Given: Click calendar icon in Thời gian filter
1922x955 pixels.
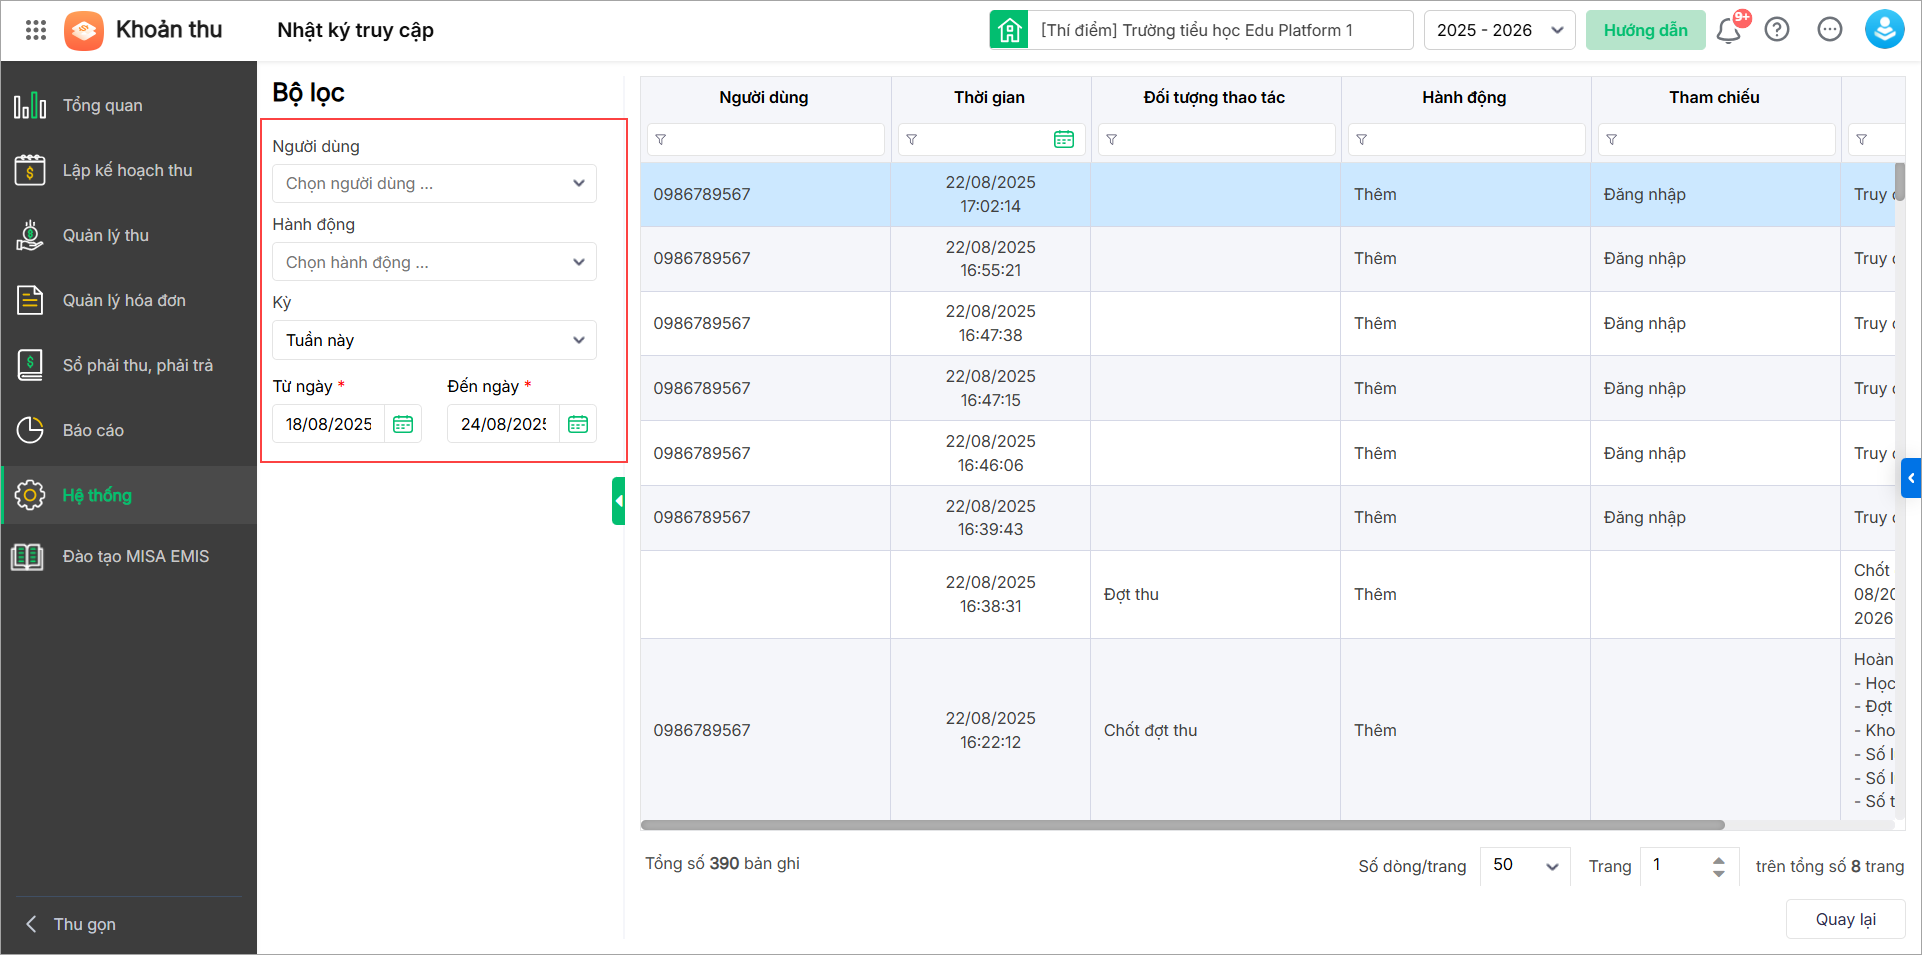Looking at the screenshot, I should 1064,140.
